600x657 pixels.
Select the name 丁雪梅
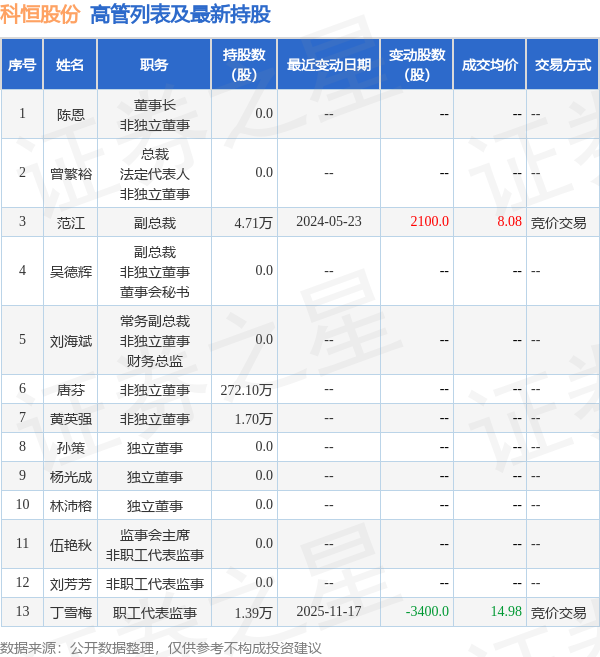click(71, 613)
